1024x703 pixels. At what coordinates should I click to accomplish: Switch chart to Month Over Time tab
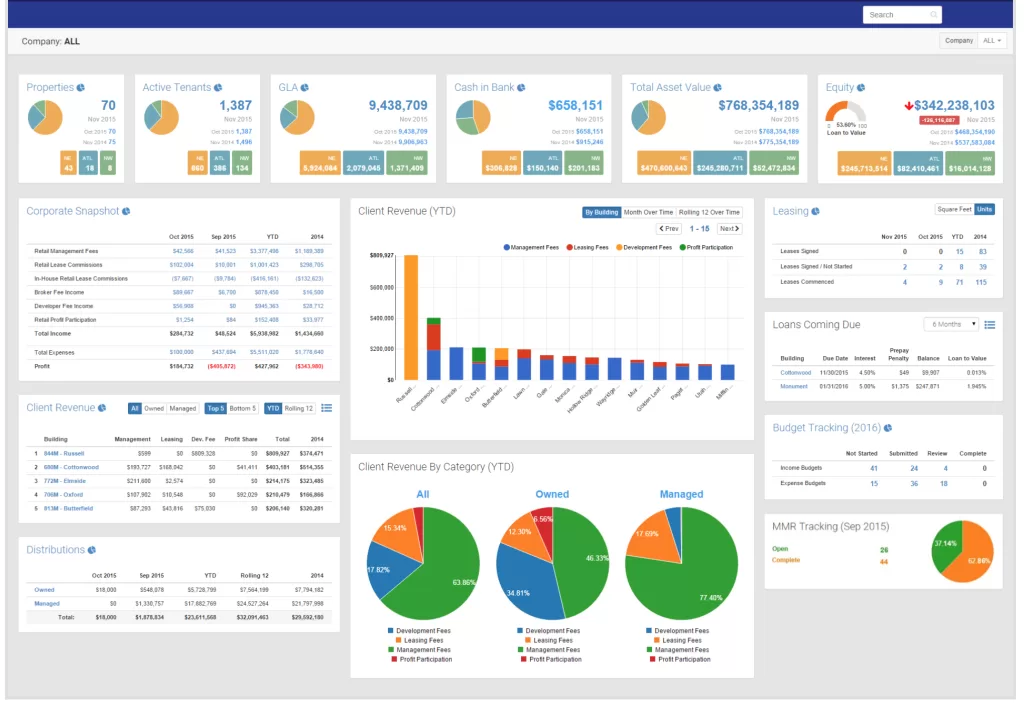coord(648,212)
